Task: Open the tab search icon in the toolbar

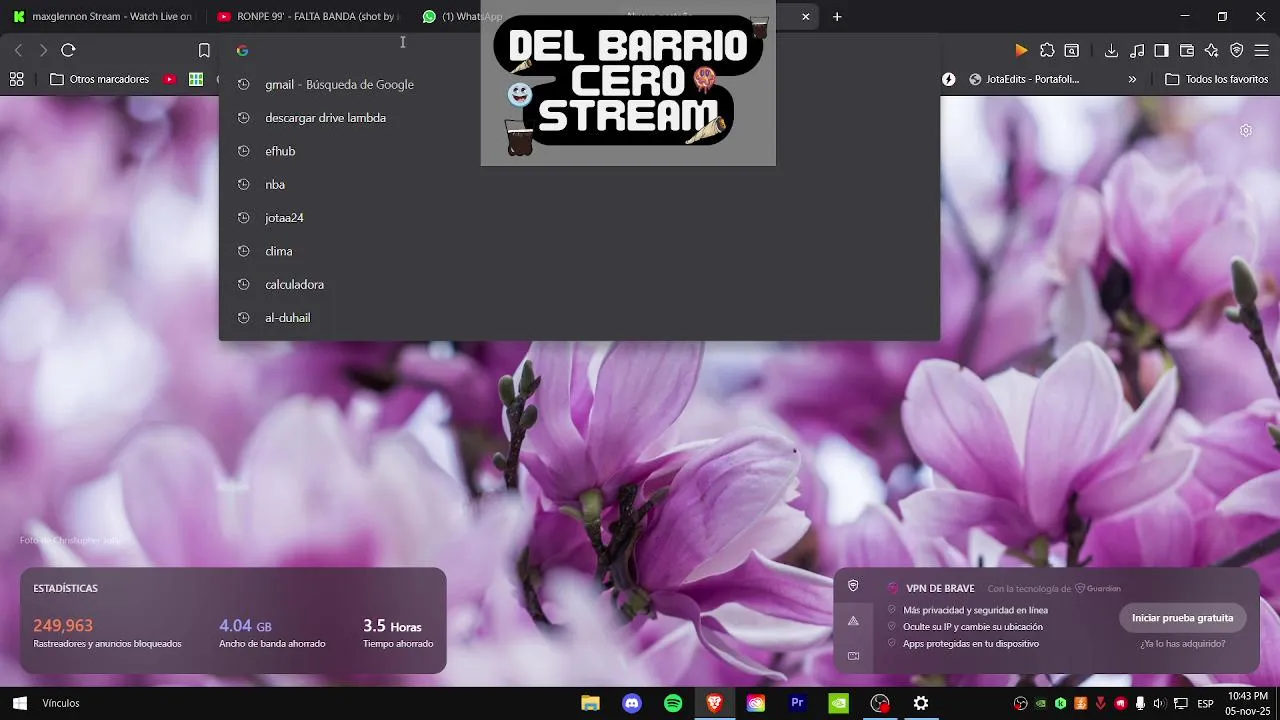Action: (1072, 50)
